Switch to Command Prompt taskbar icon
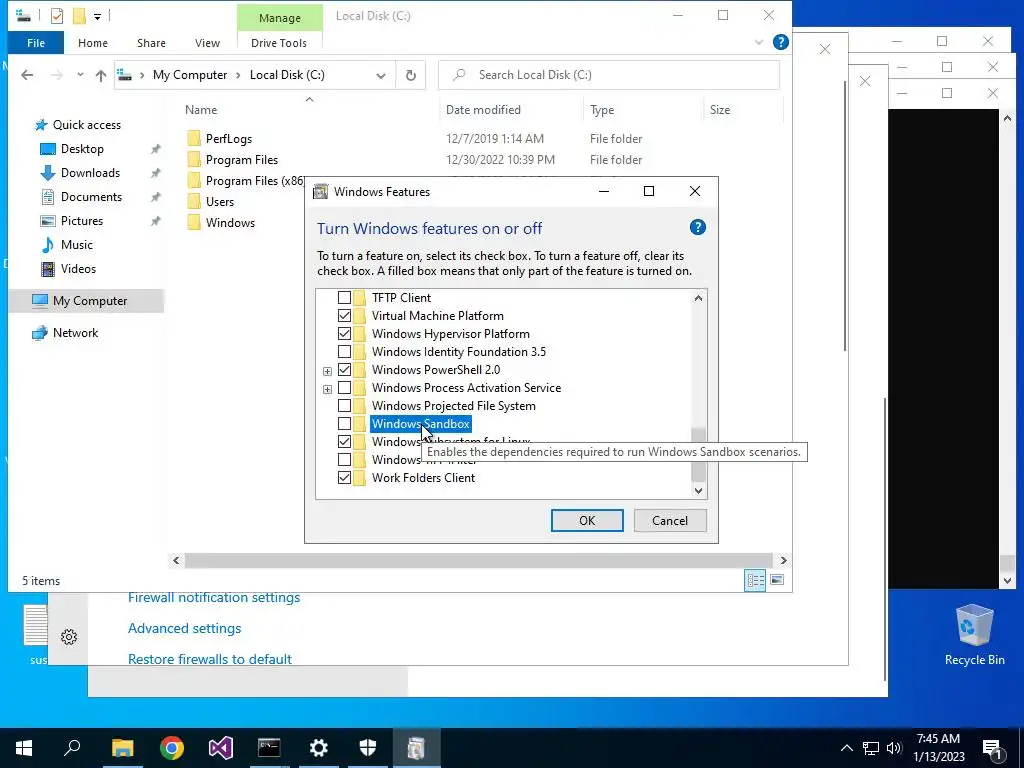1024x768 pixels. point(269,748)
